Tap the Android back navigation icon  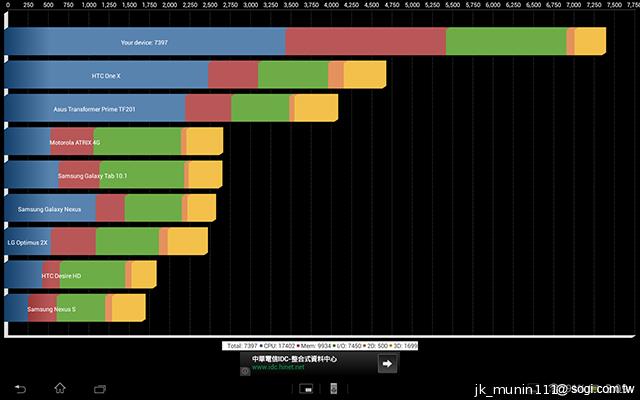tap(17, 387)
